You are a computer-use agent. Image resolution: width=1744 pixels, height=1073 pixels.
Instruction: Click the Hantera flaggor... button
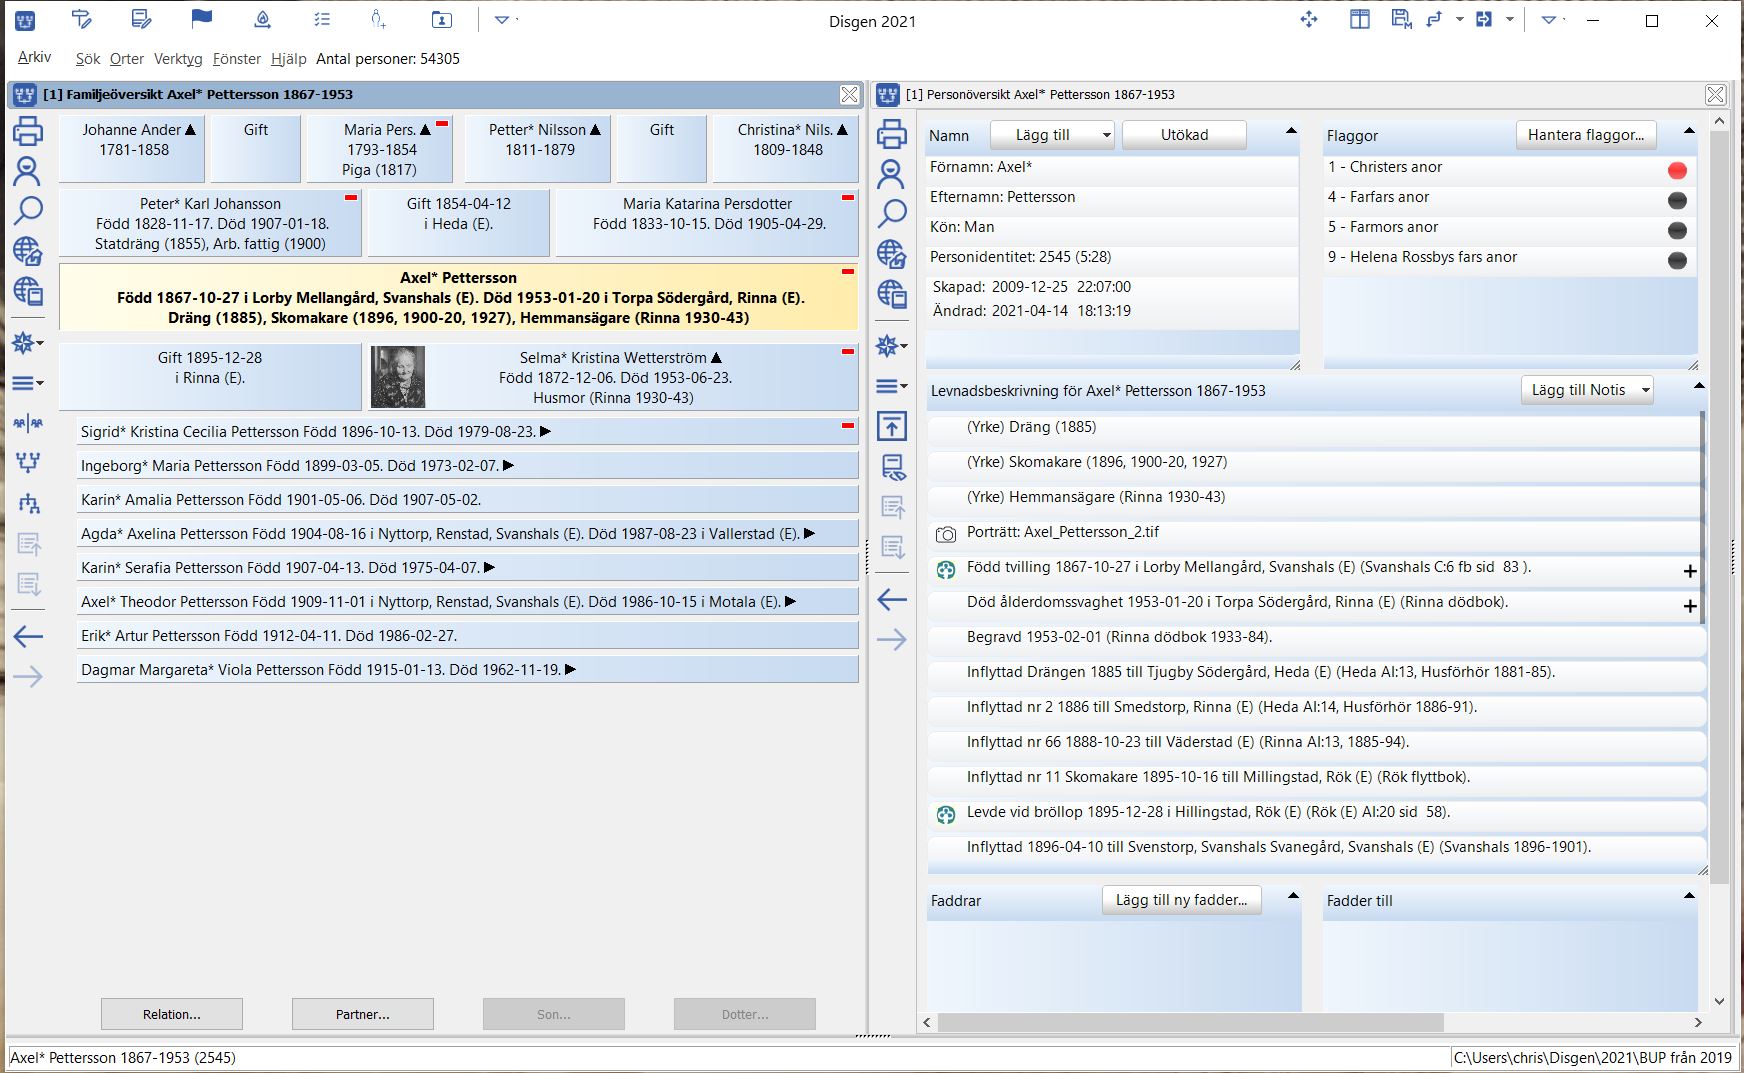(x=1586, y=135)
